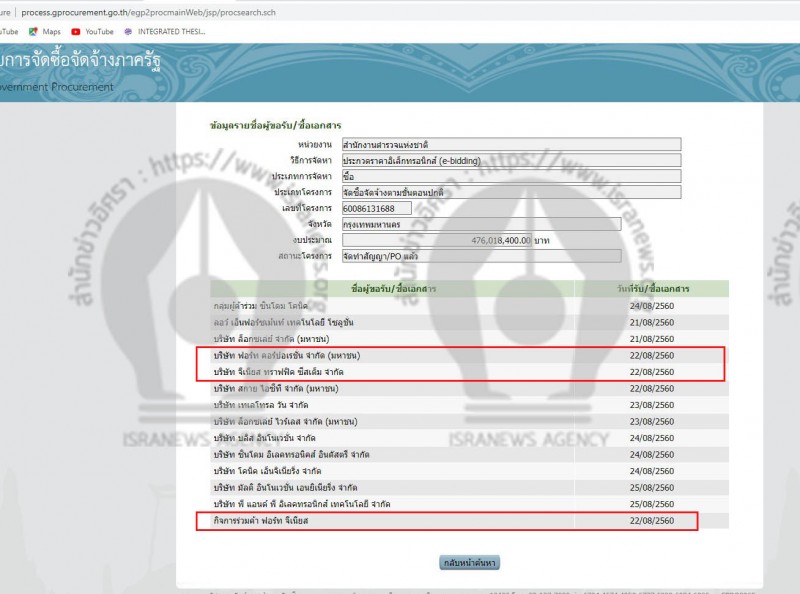The height and width of the screenshot is (594, 800).
Task: Open the YouTube bookmark next to Maps
Action: [92, 32]
